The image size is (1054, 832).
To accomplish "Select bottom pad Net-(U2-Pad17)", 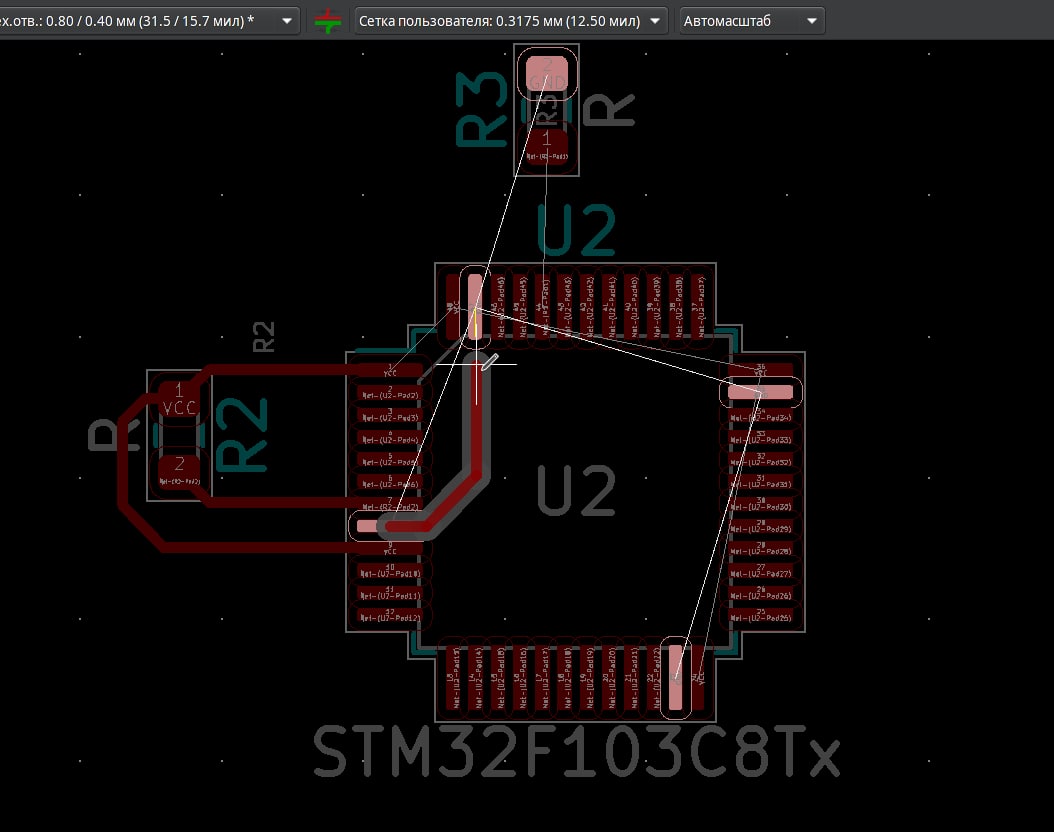I will tap(542, 678).
